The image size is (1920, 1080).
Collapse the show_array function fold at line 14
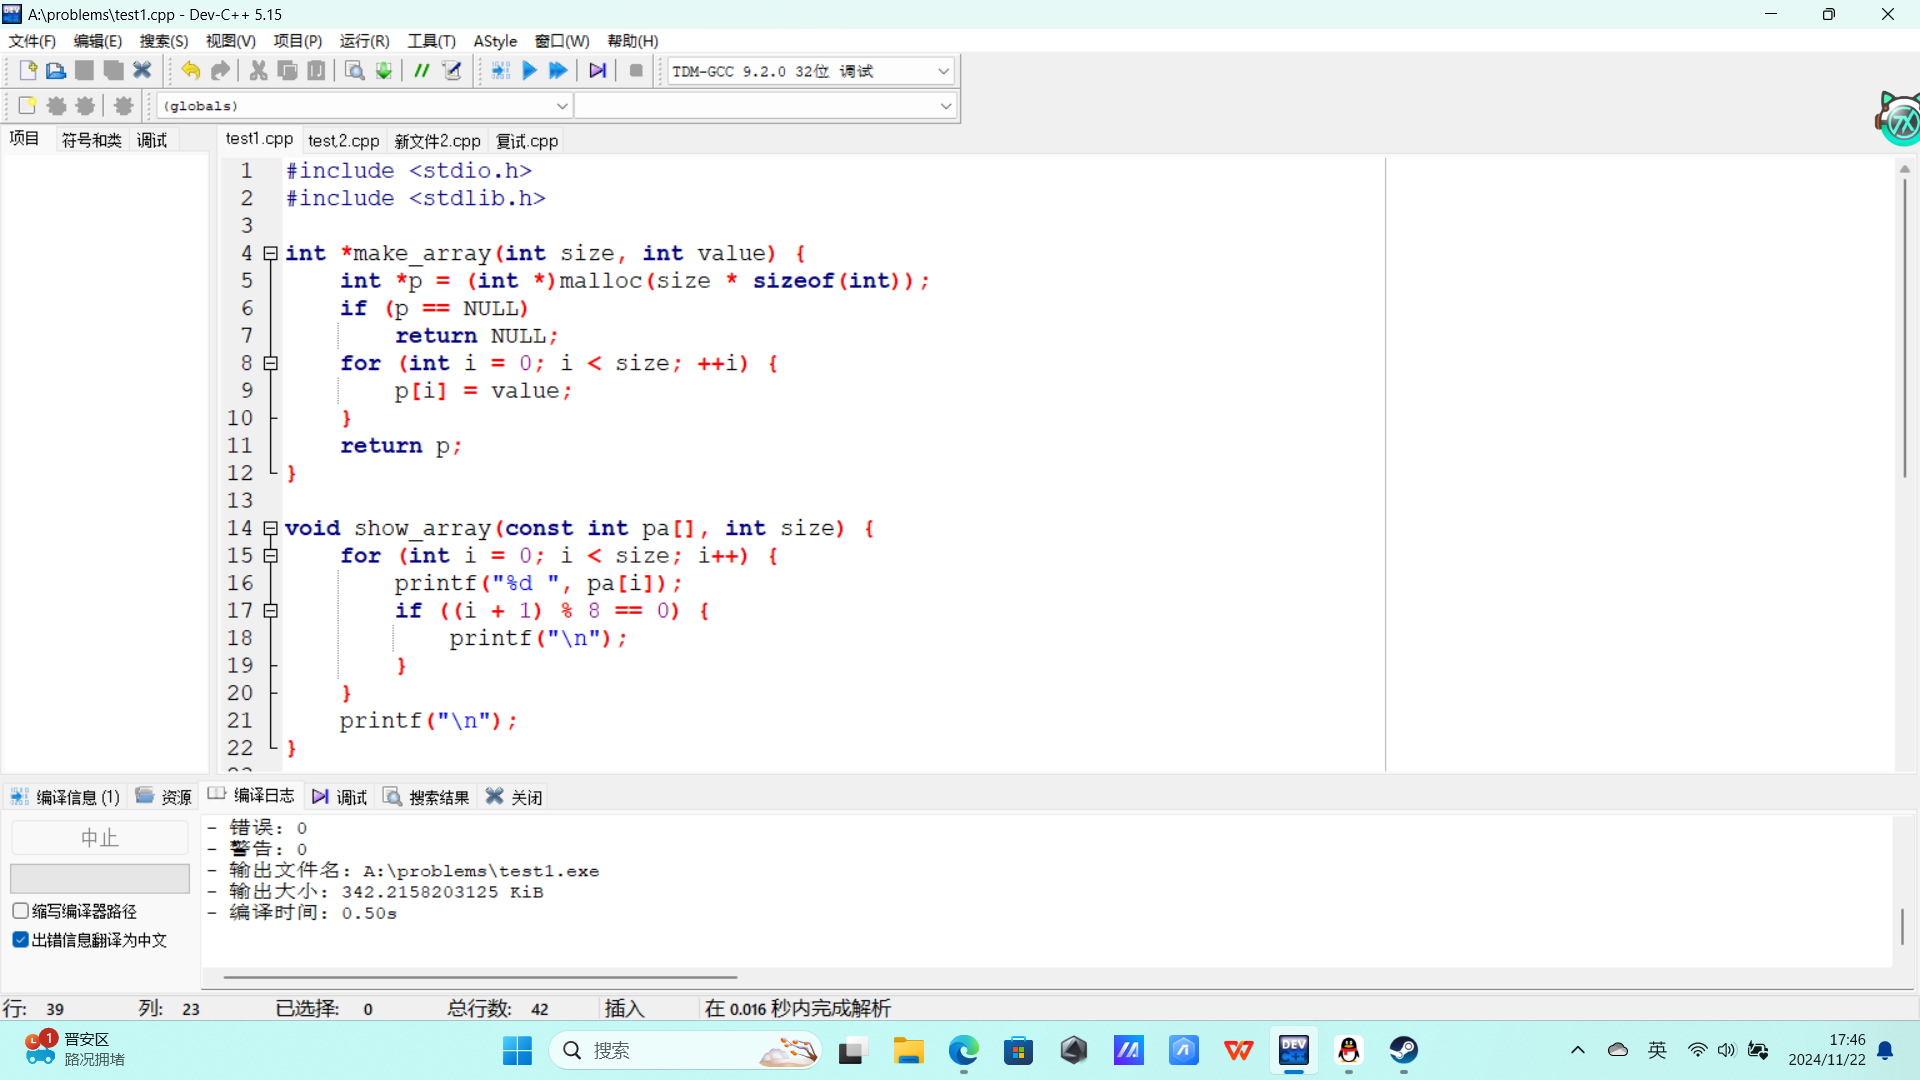click(x=270, y=528)
